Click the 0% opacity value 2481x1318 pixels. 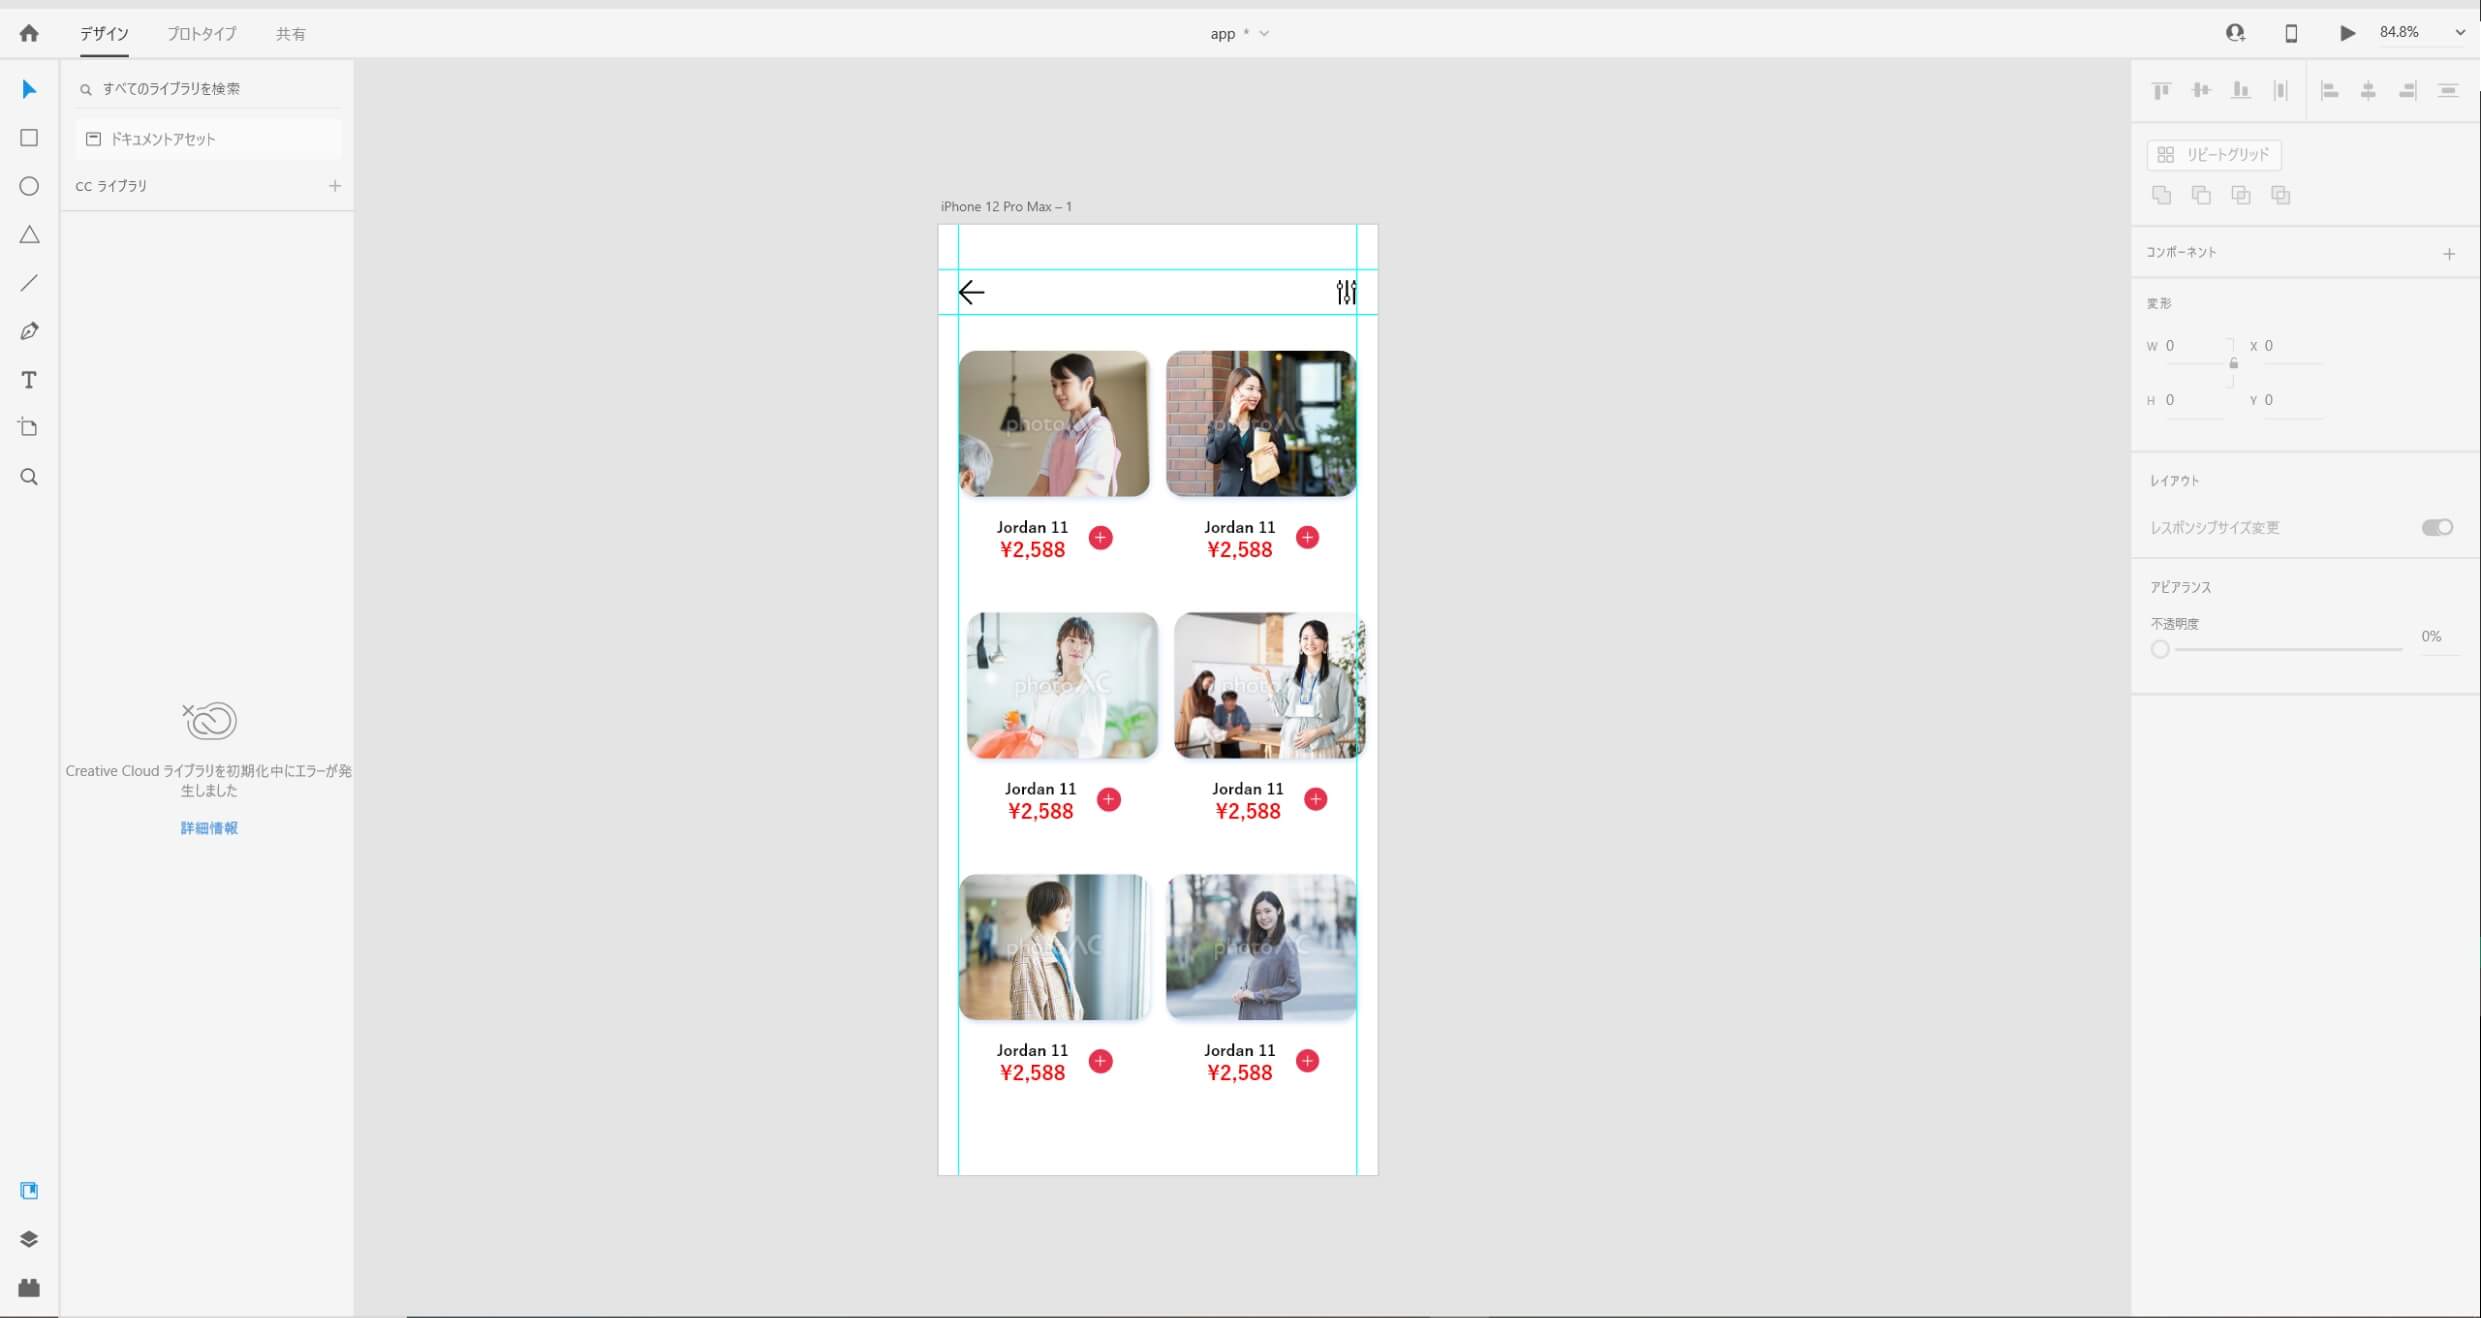2431,636
